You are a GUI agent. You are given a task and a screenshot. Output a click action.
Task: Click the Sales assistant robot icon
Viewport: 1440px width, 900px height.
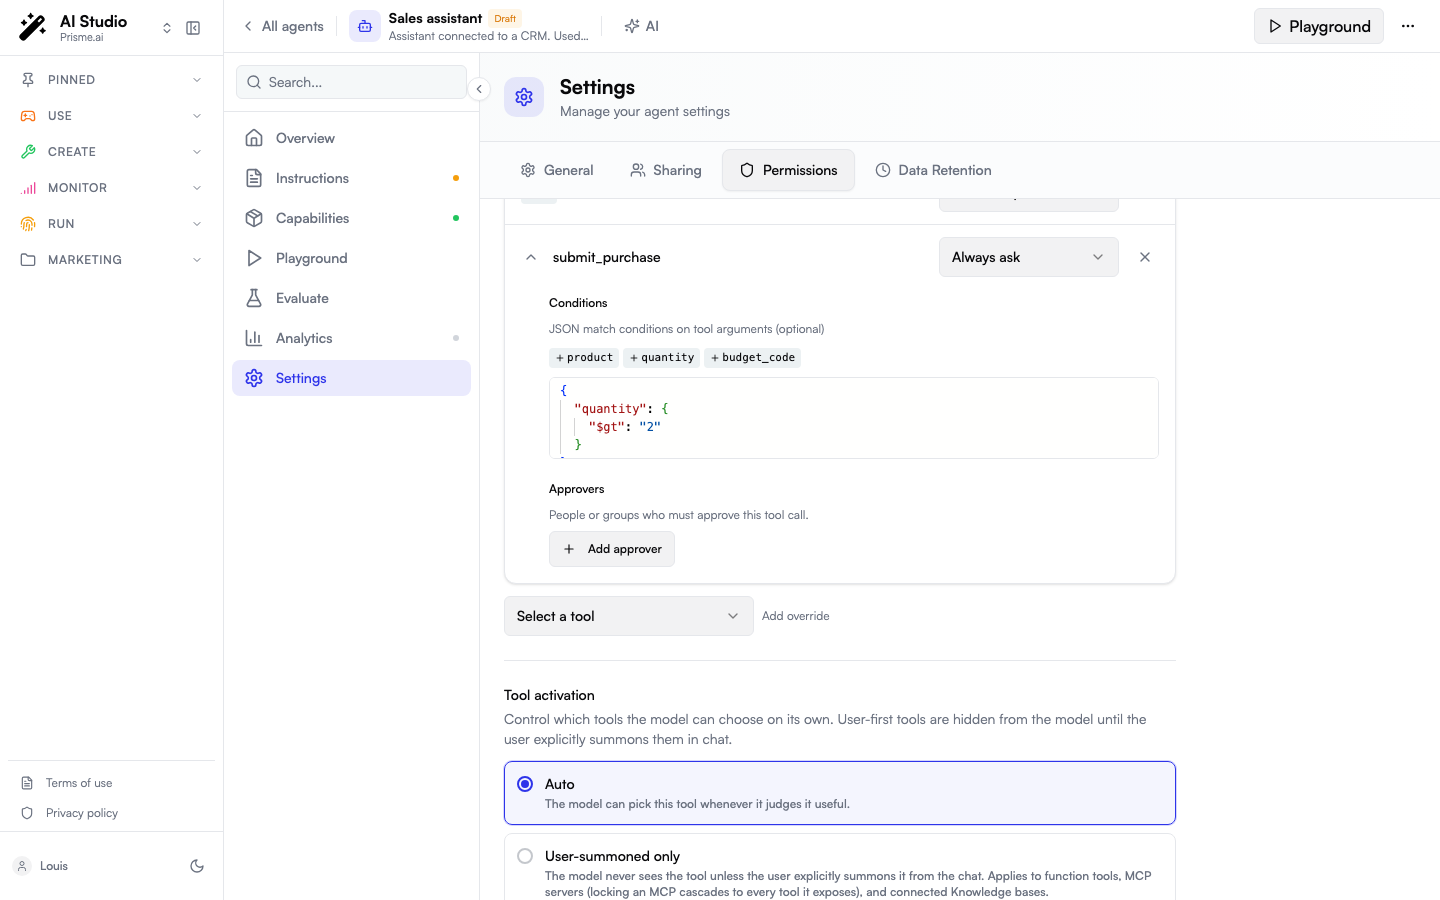pos(365,26)
